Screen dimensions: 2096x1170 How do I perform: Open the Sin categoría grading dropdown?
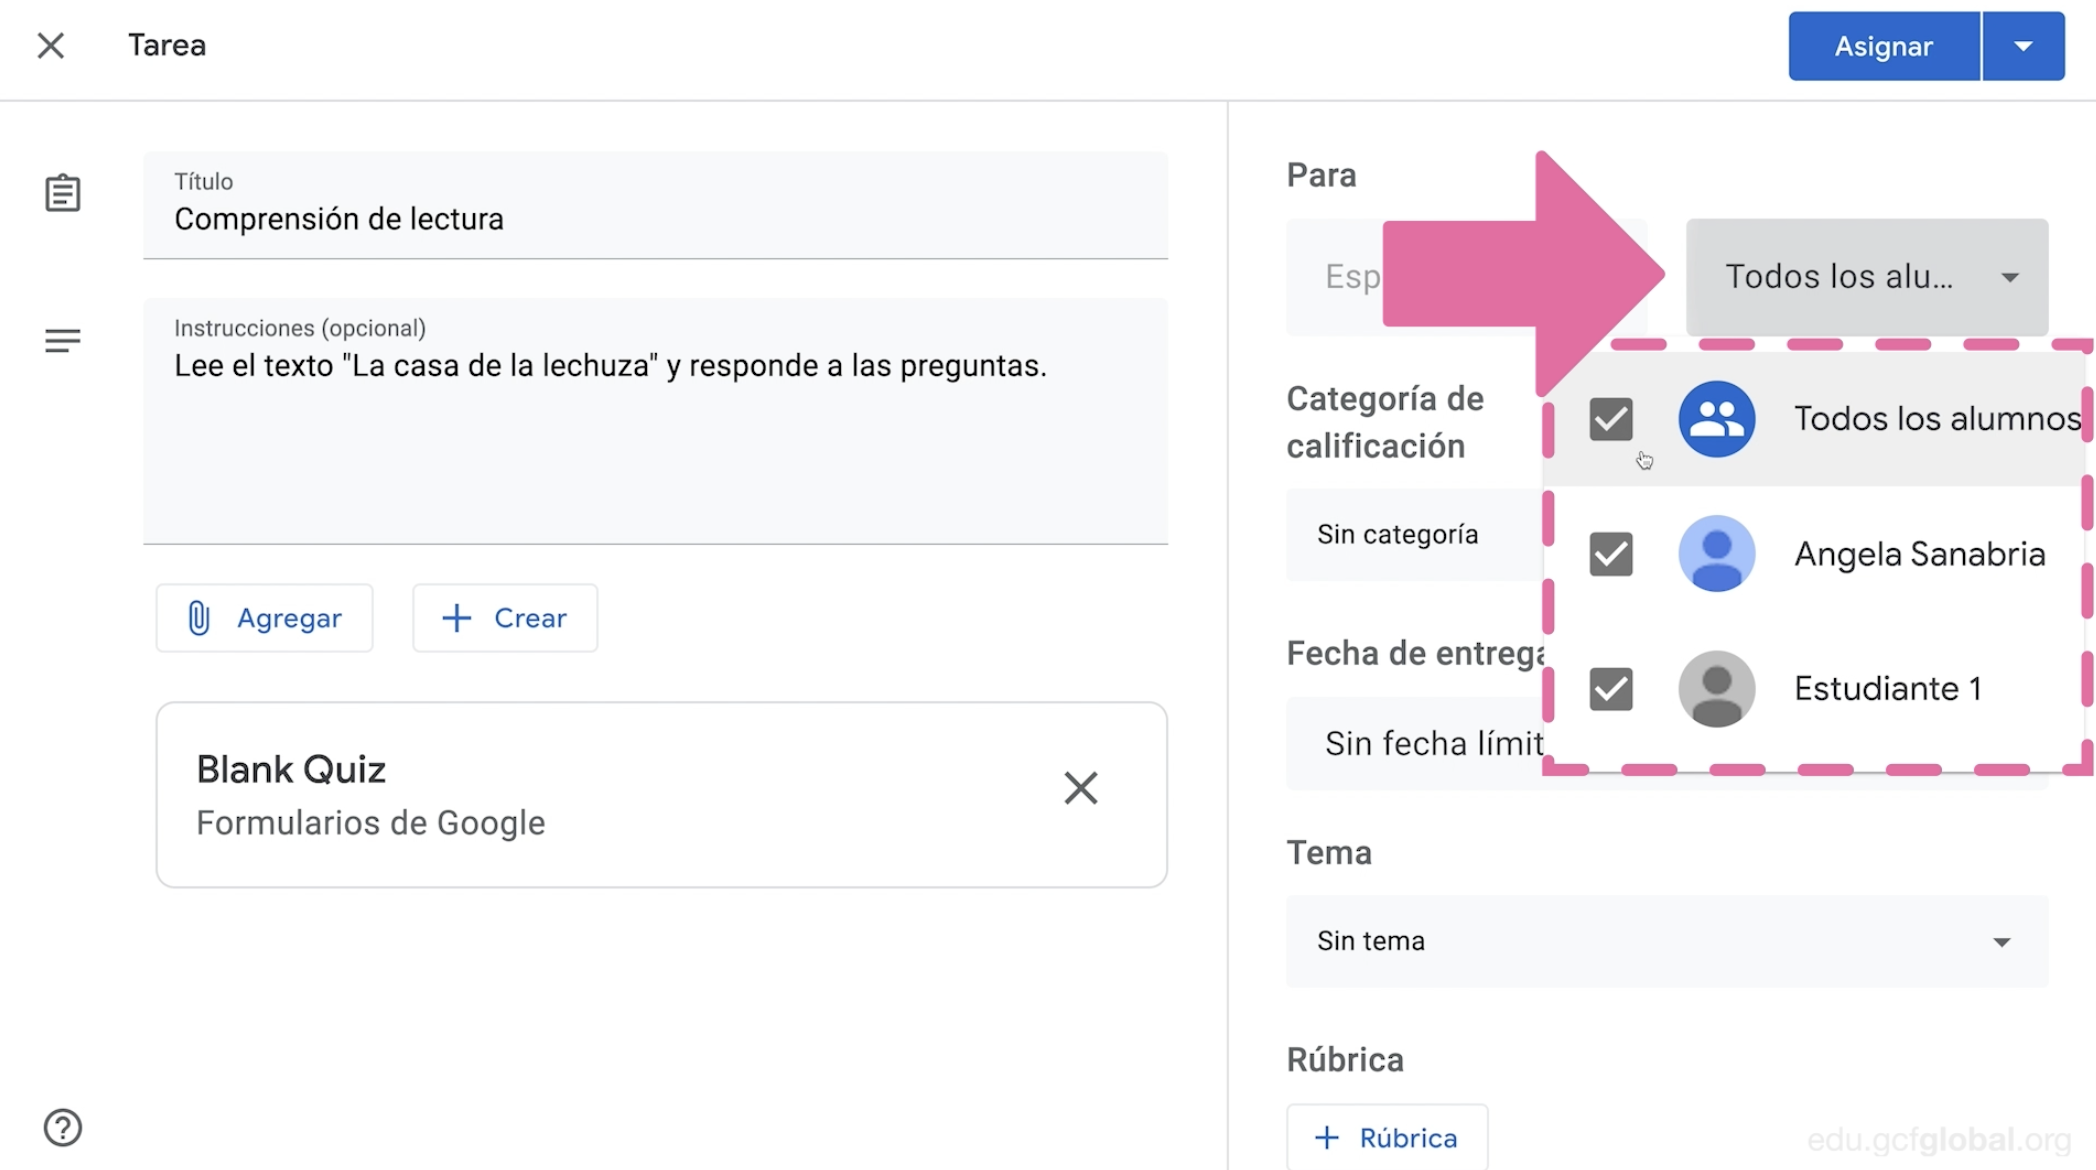click(x=1415, y=535)
